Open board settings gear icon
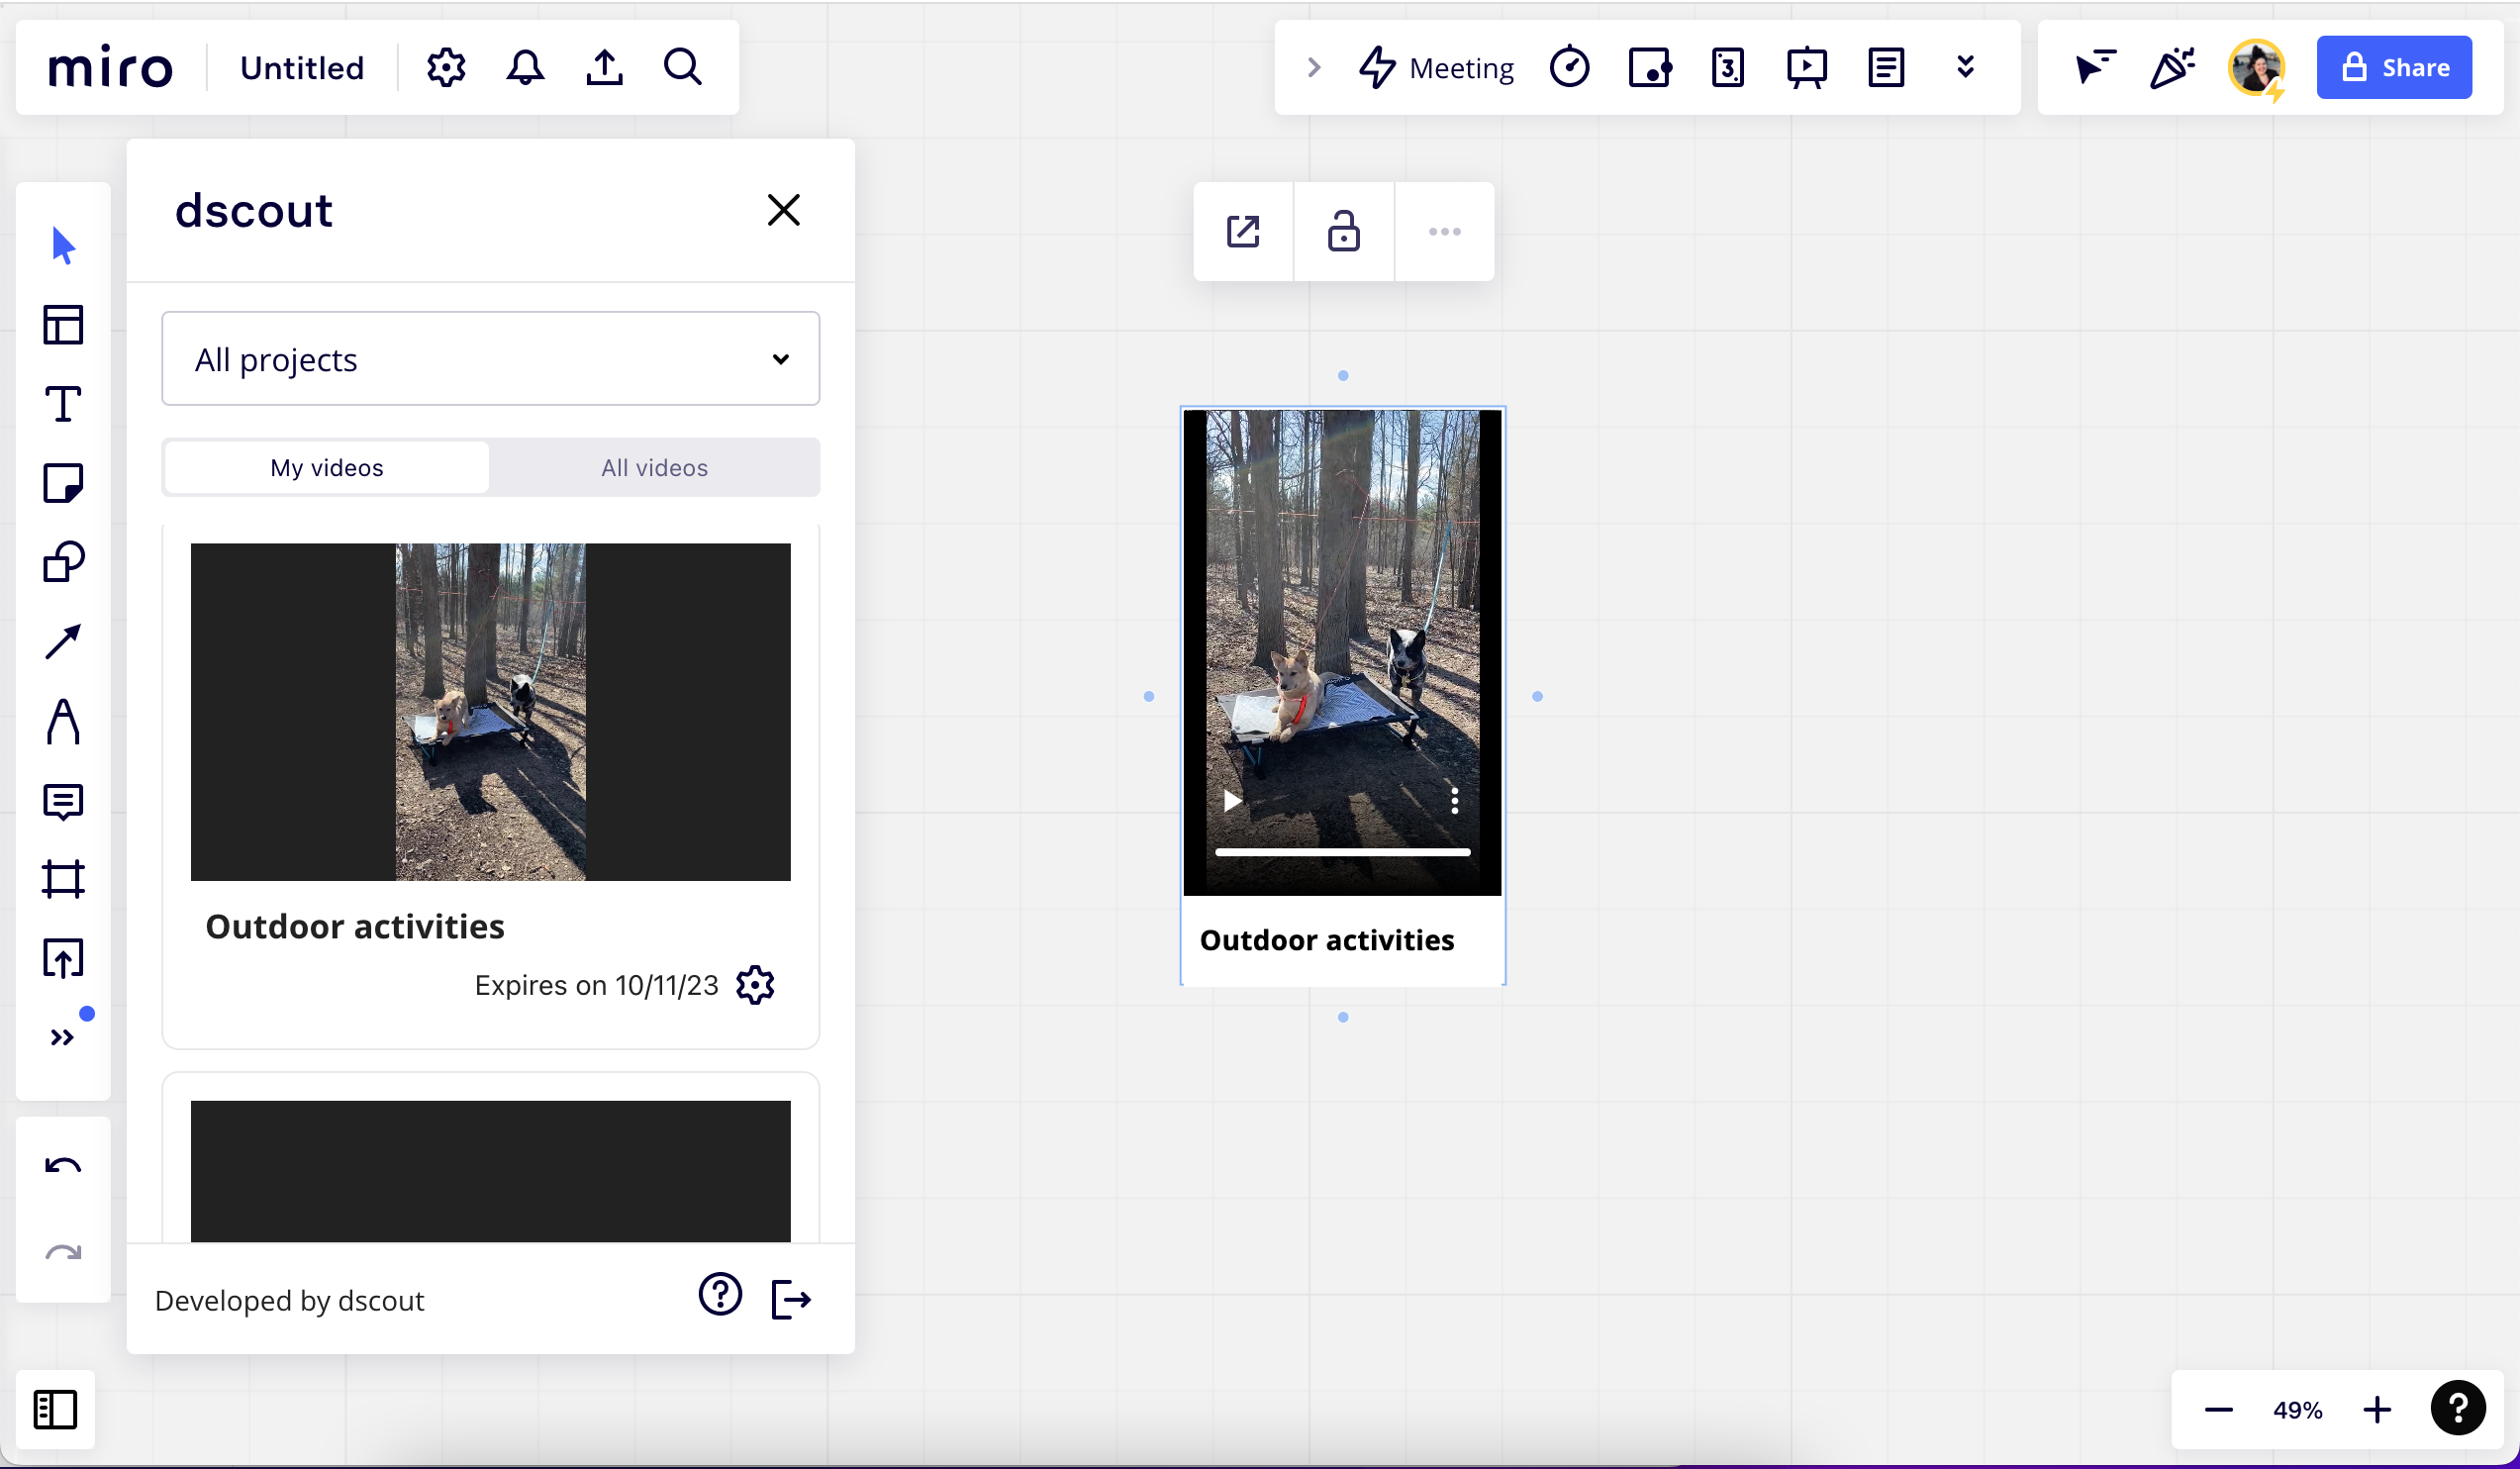The height and width of the screenshot is (1469, 2520). (446, 68)
